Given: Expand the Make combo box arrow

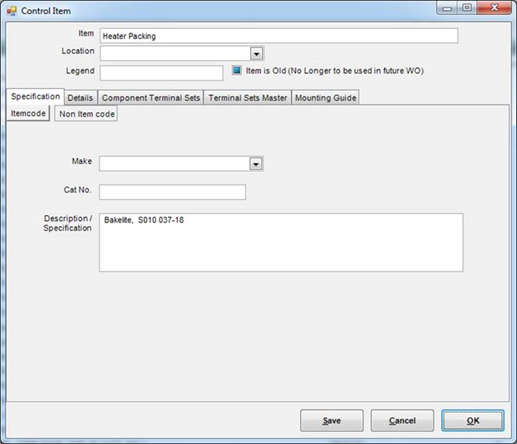Looking at the screenshot, I should click(256, 164).
